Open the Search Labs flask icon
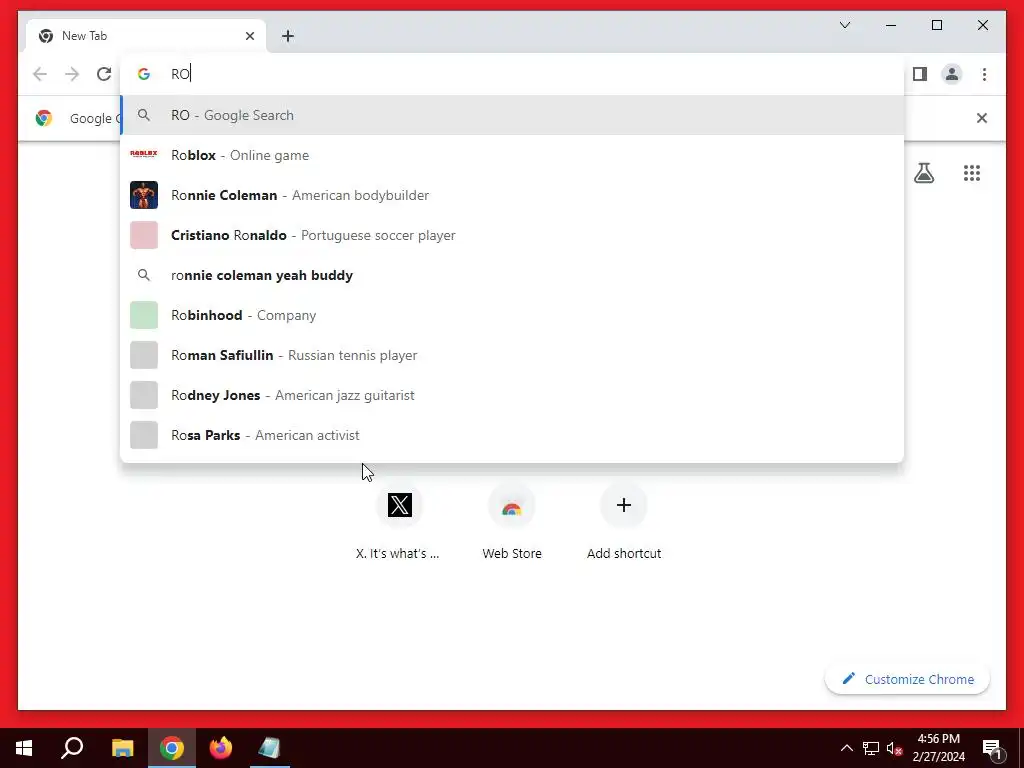Image resolution: width=1024 pixels, height=768 pixels. 923,173
